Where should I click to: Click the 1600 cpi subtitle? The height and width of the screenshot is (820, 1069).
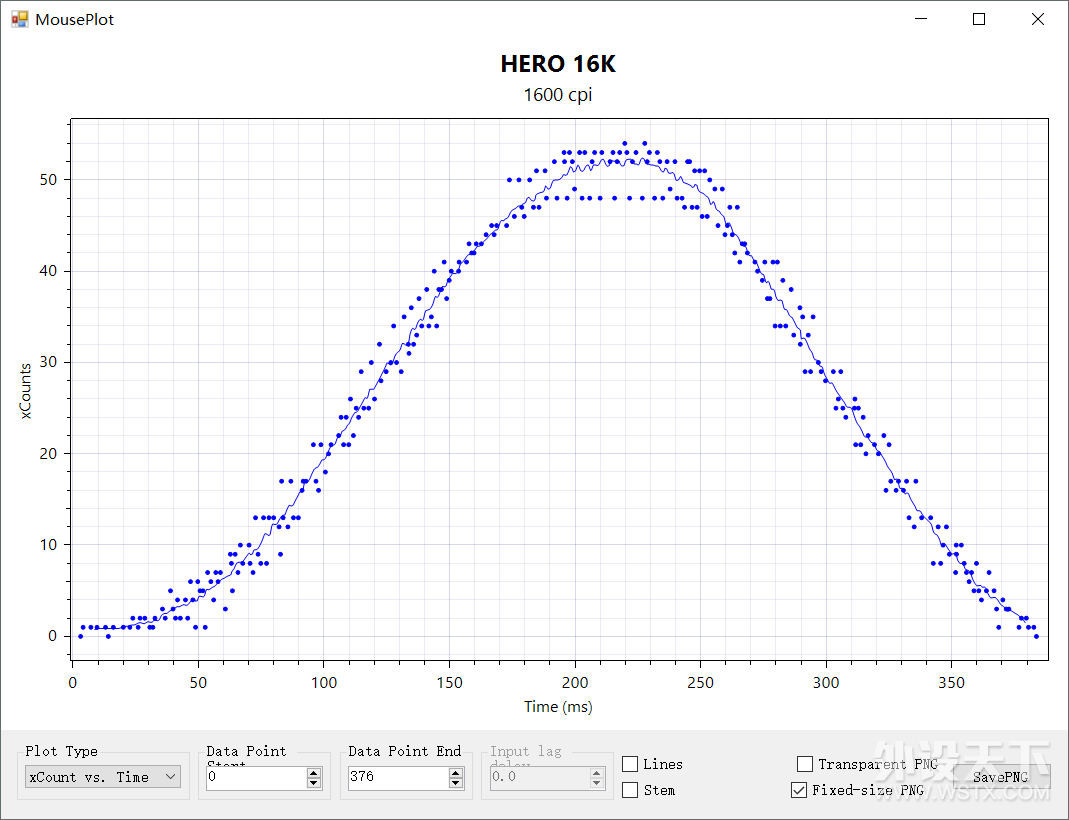coord(558,95)
